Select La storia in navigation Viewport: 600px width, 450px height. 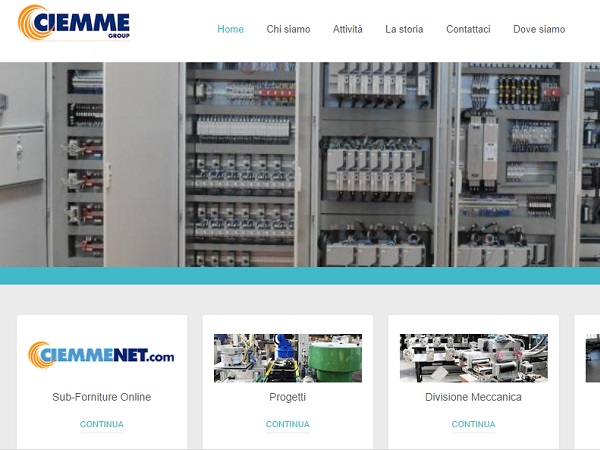pos(404,29)
